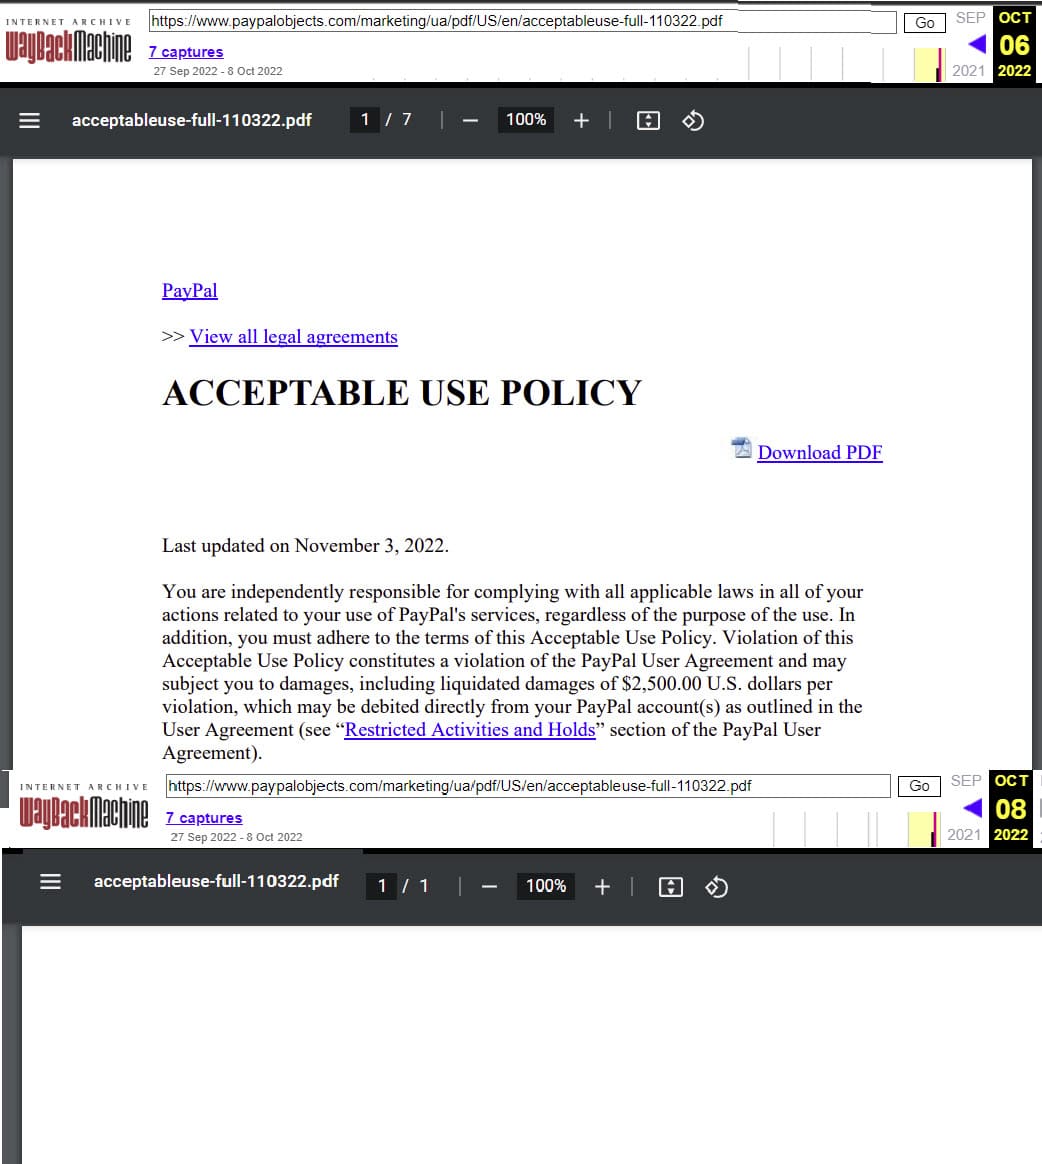This screenshot has height=1164, width=1042.
Task: Click 100% zoom field in lower viewer
Action: tap(545, 886)
